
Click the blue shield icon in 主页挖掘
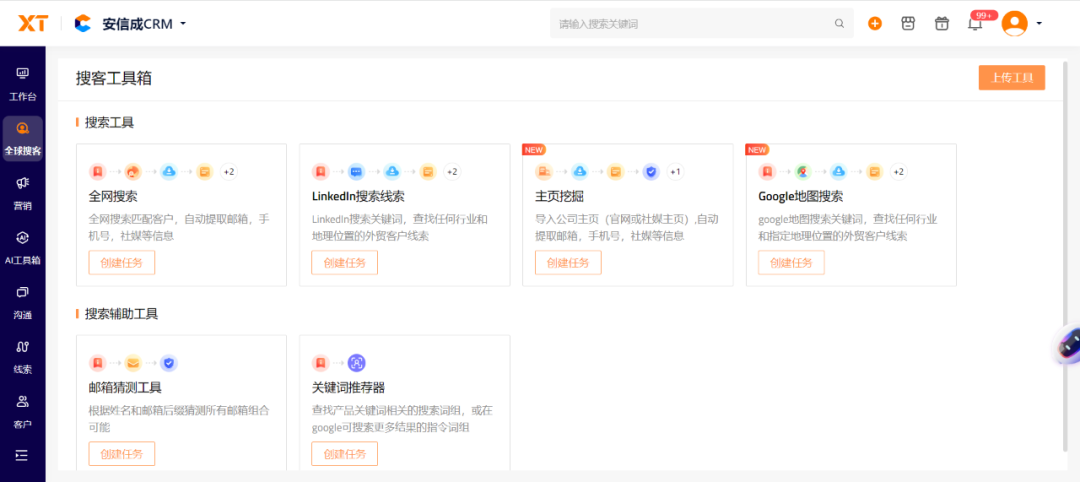651,171
